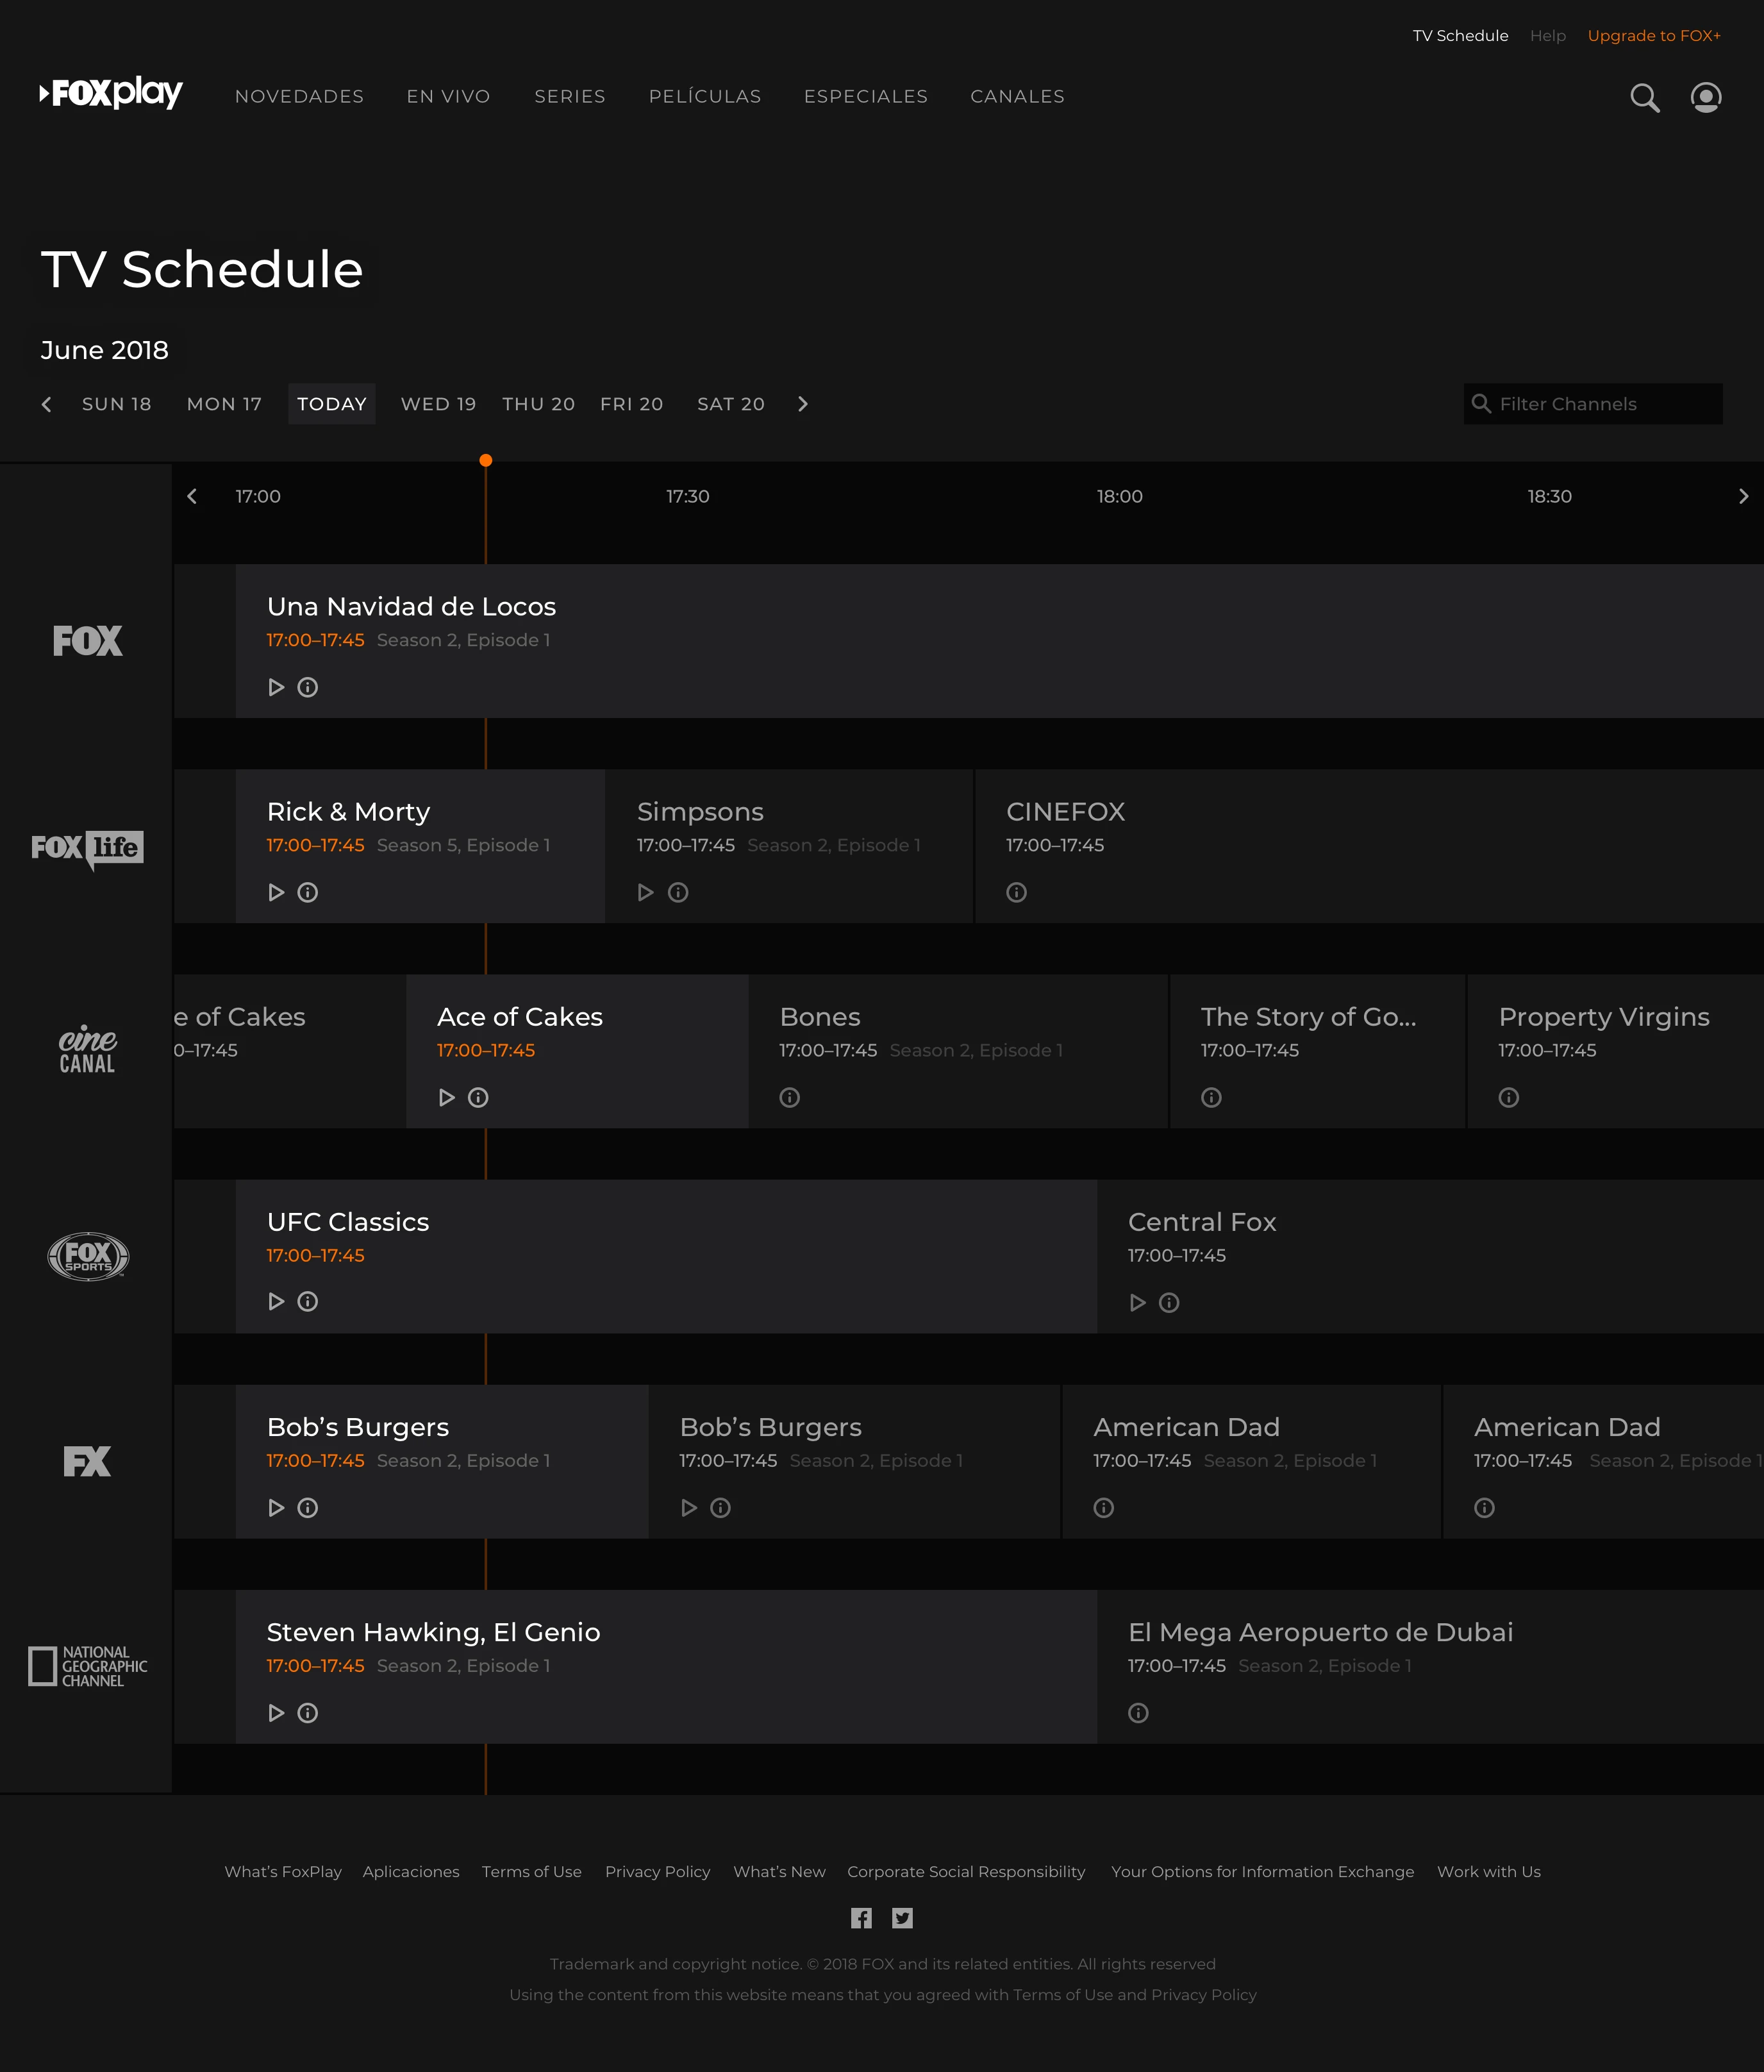This screenshot has width=1764, height=2072.
Task: Click the current time marker on timeline
Action: coord(487,459)
